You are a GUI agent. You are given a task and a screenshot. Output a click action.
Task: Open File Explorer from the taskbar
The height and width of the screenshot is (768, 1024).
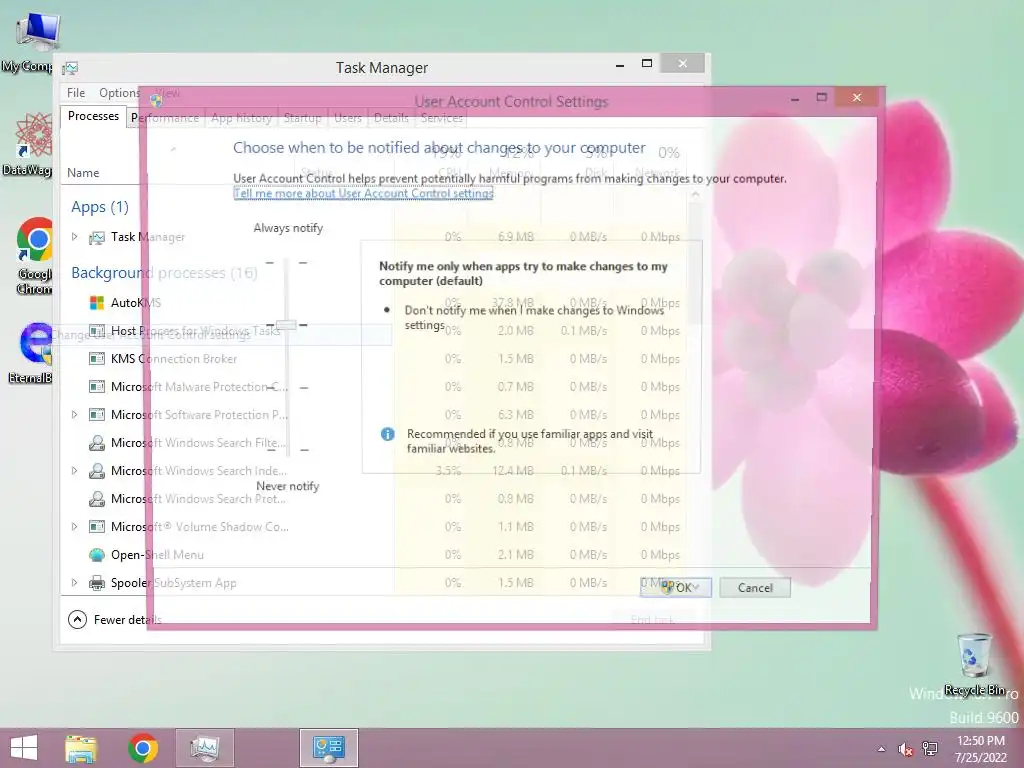(81, 748)
